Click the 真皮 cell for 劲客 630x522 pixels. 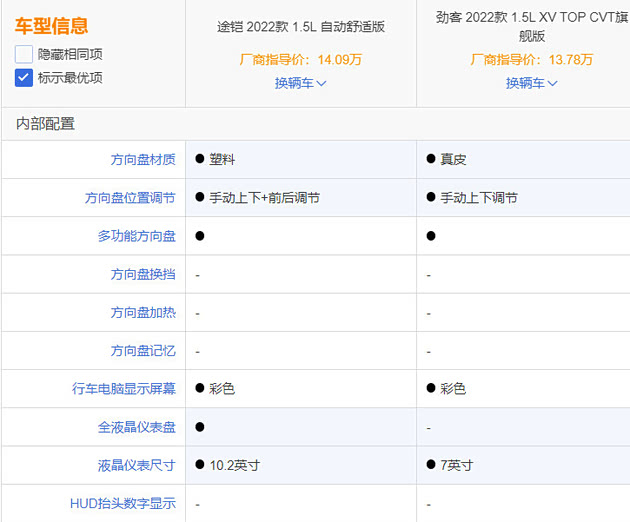(453, 159)
